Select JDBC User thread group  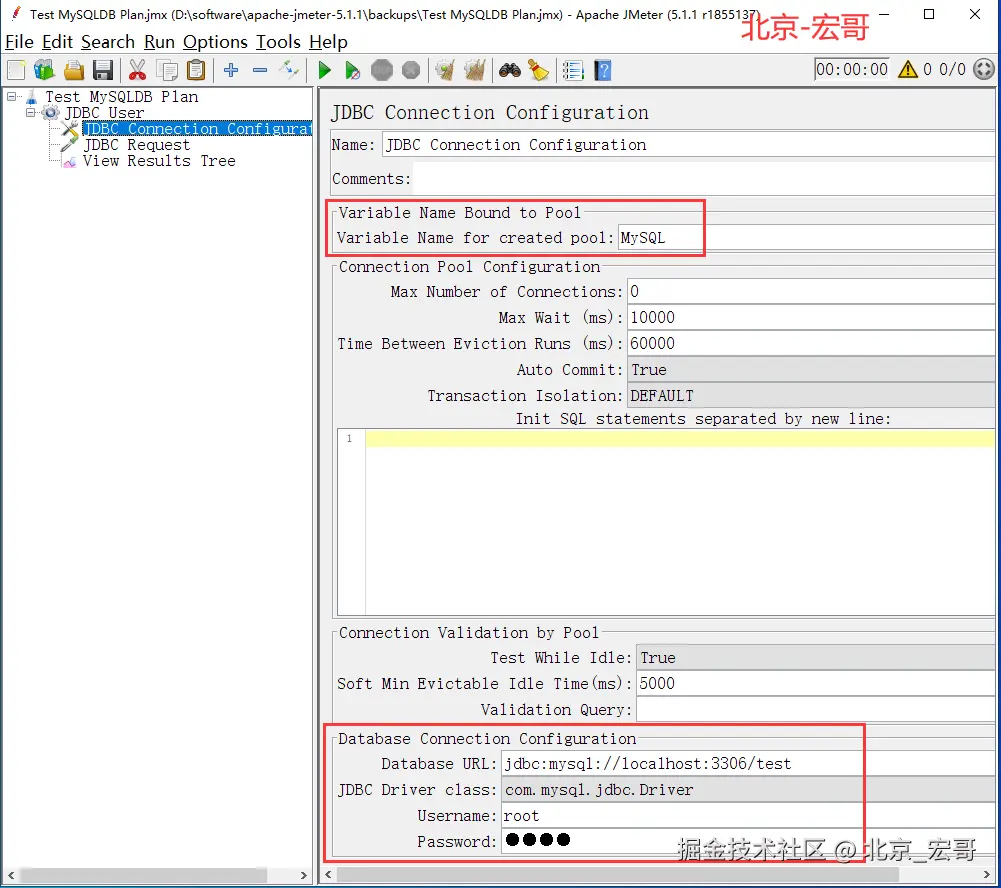click(104, 112)
